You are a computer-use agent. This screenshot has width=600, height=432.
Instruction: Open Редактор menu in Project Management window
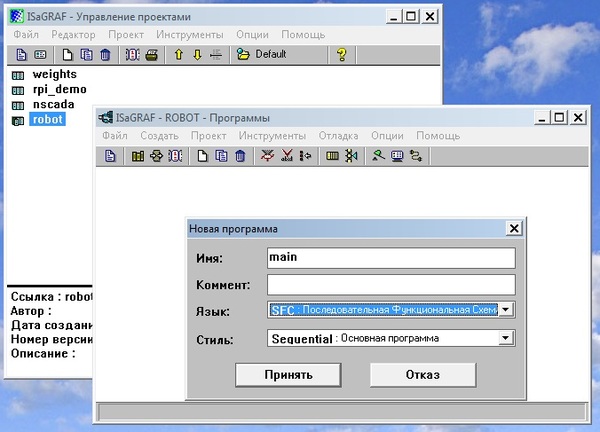73,34
